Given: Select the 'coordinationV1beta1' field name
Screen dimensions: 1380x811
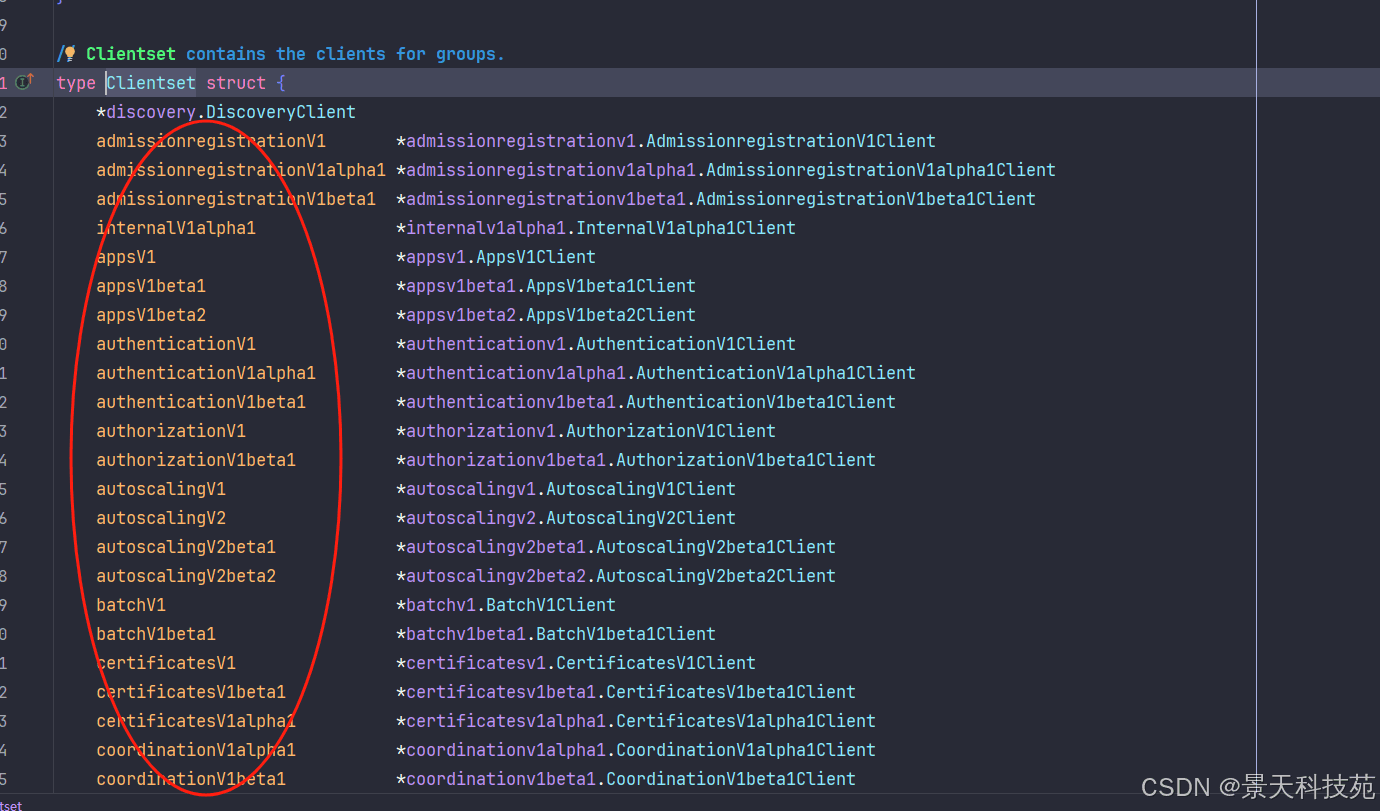Looking at the screenshot, I should (x=191, y=779).
